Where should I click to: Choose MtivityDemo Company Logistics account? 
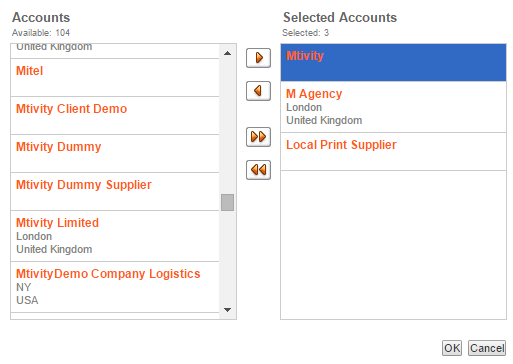tap(115, 287)
